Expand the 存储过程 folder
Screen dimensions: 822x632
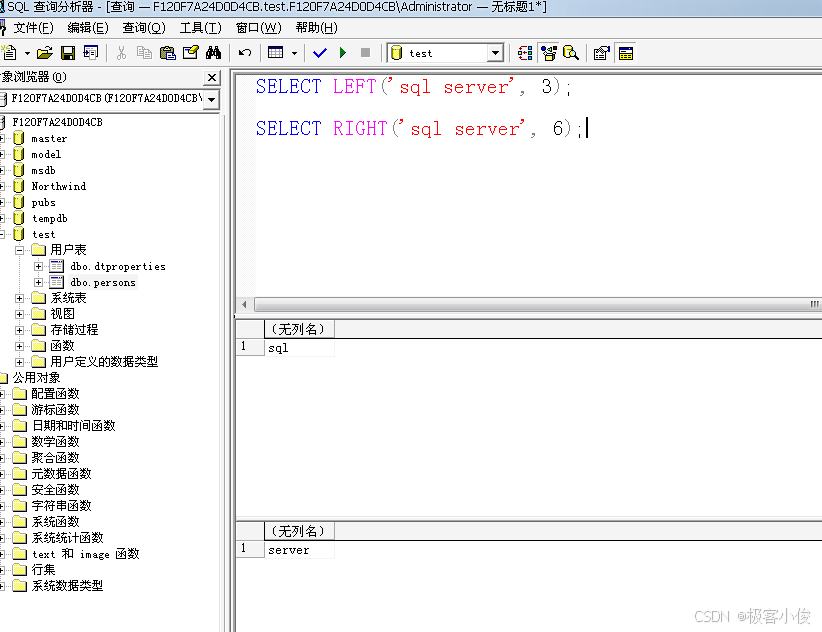click(19, 330)
